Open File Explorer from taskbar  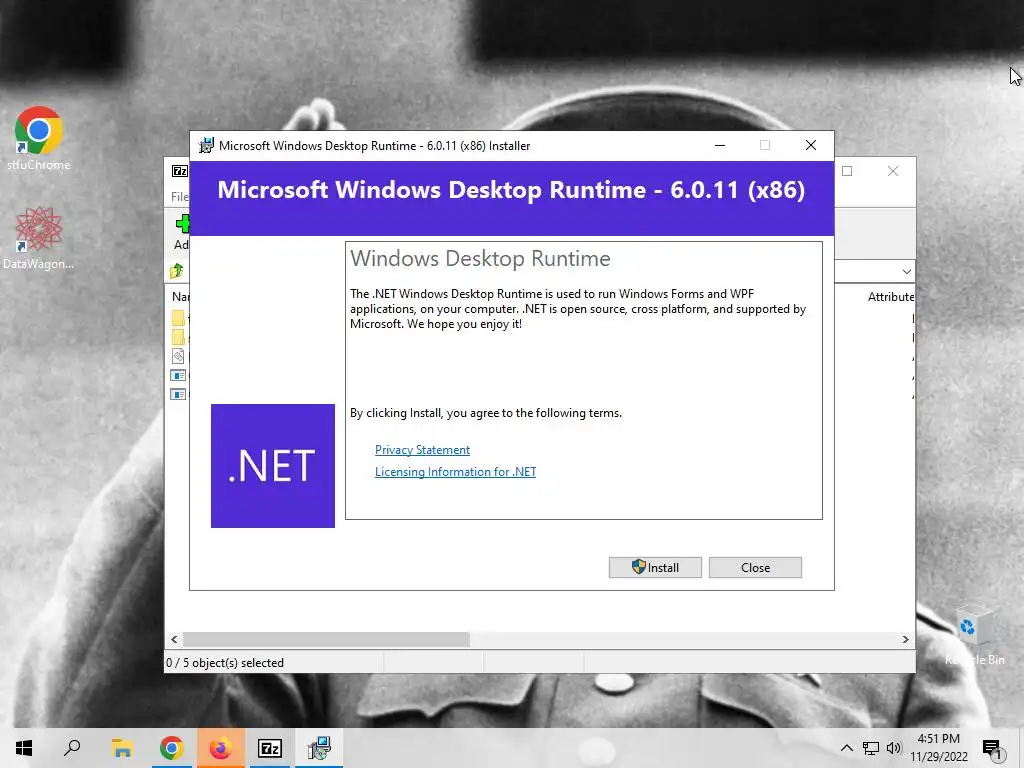(x=122, y=748)
